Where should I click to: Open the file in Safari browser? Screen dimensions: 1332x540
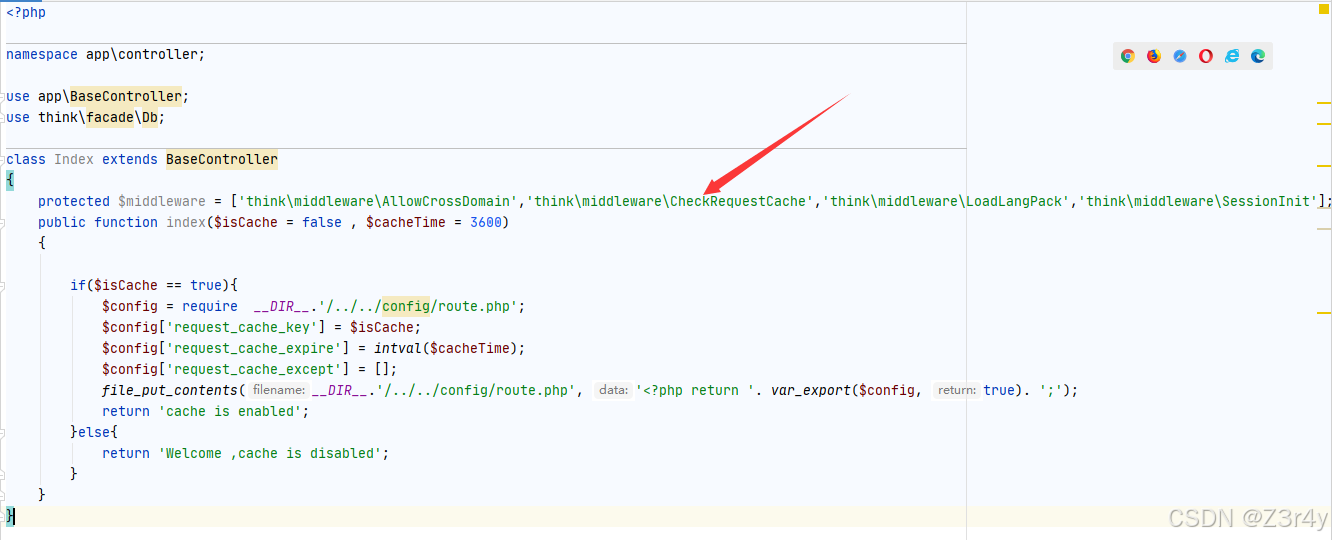click(1180, 56)
